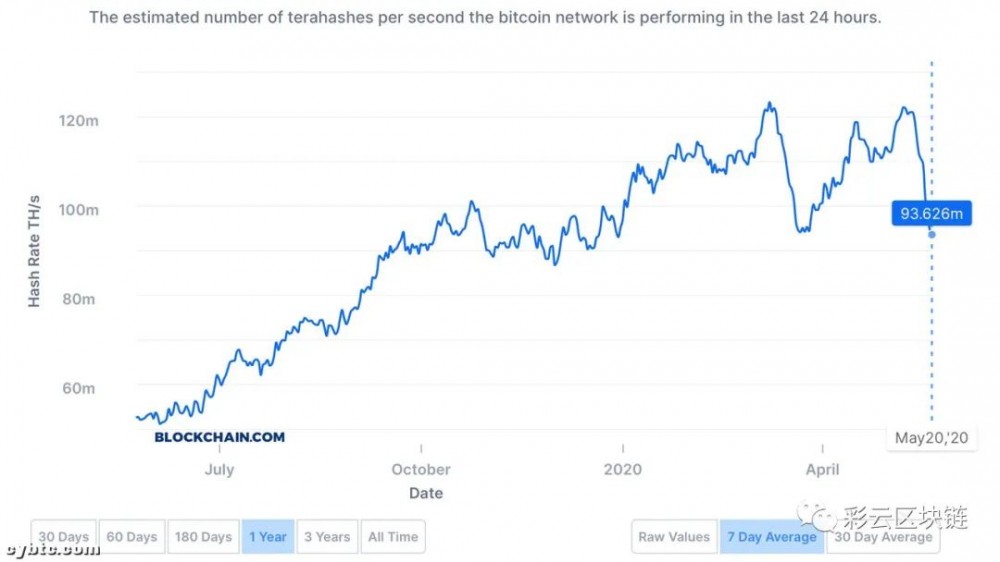Screen dimensions: 1000x562
Task: Show the 3 Years time span
Action: pos(327,537)
